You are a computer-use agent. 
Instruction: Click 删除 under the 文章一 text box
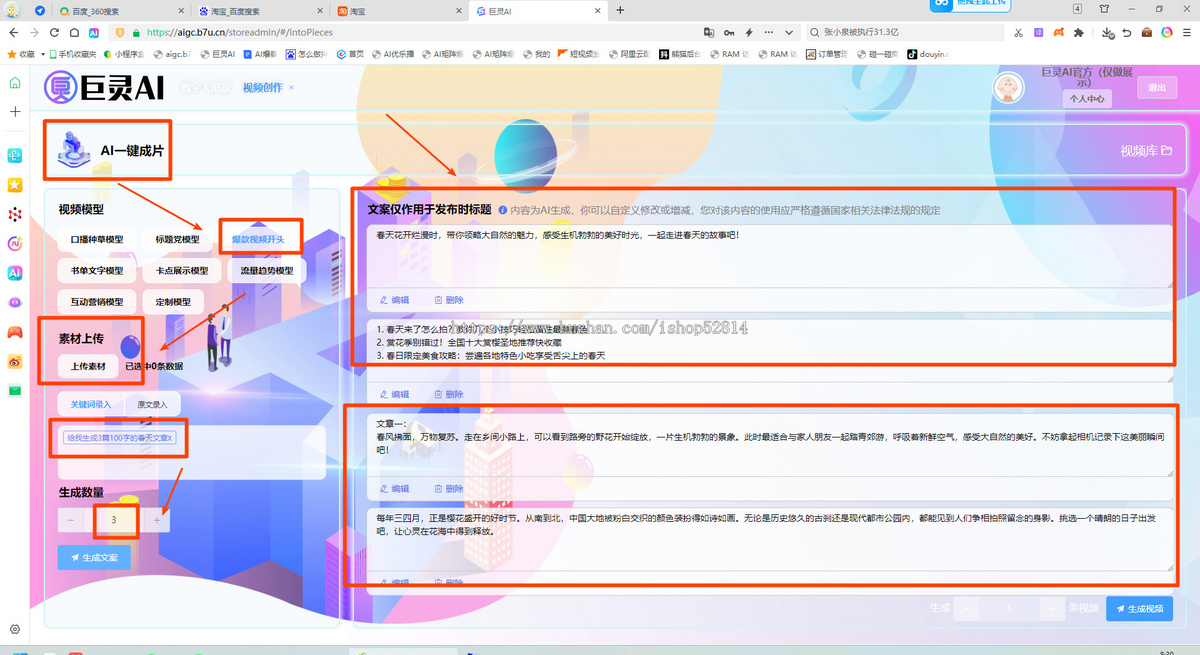pos(449,489)
